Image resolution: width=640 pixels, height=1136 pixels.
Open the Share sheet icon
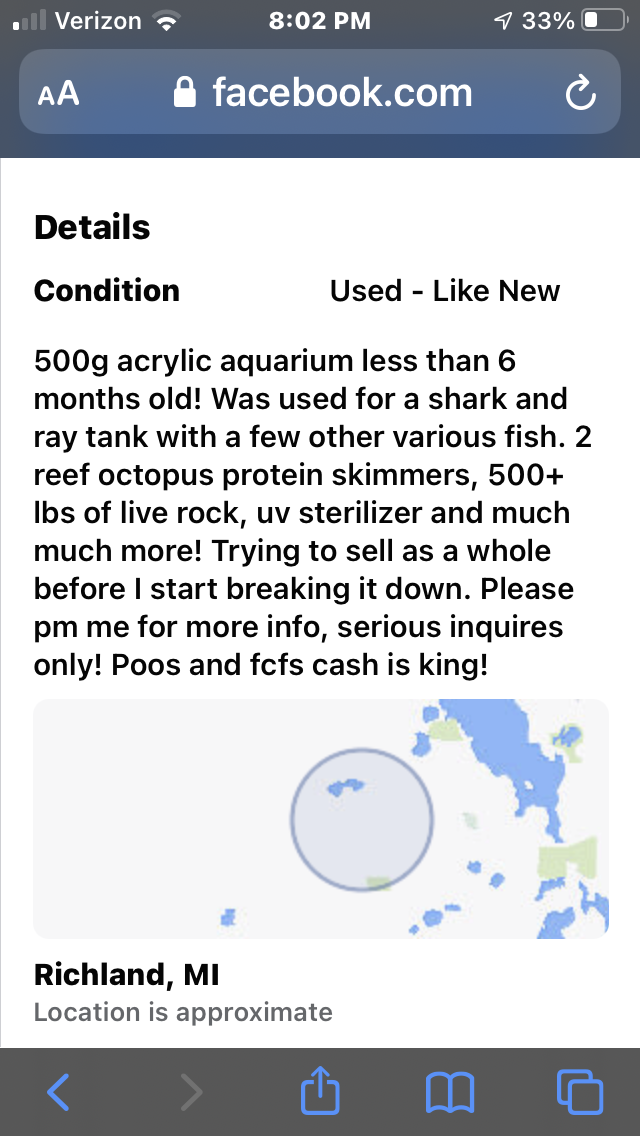[x=320, y=1090]
